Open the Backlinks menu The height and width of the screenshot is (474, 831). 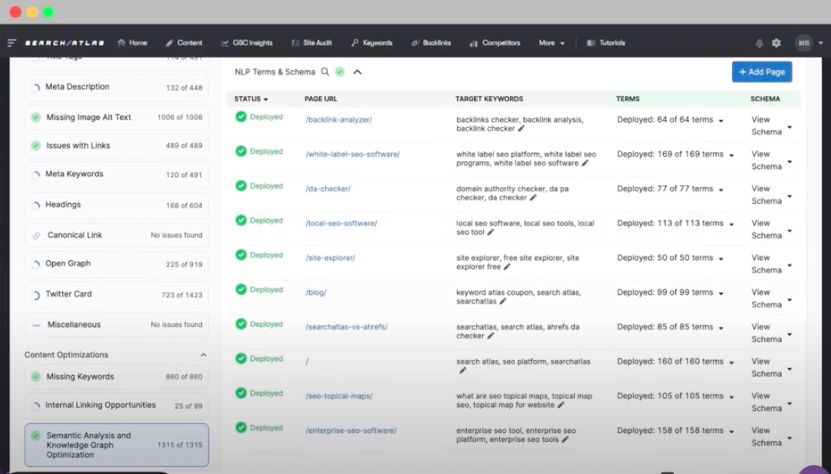tap(431, 43)
